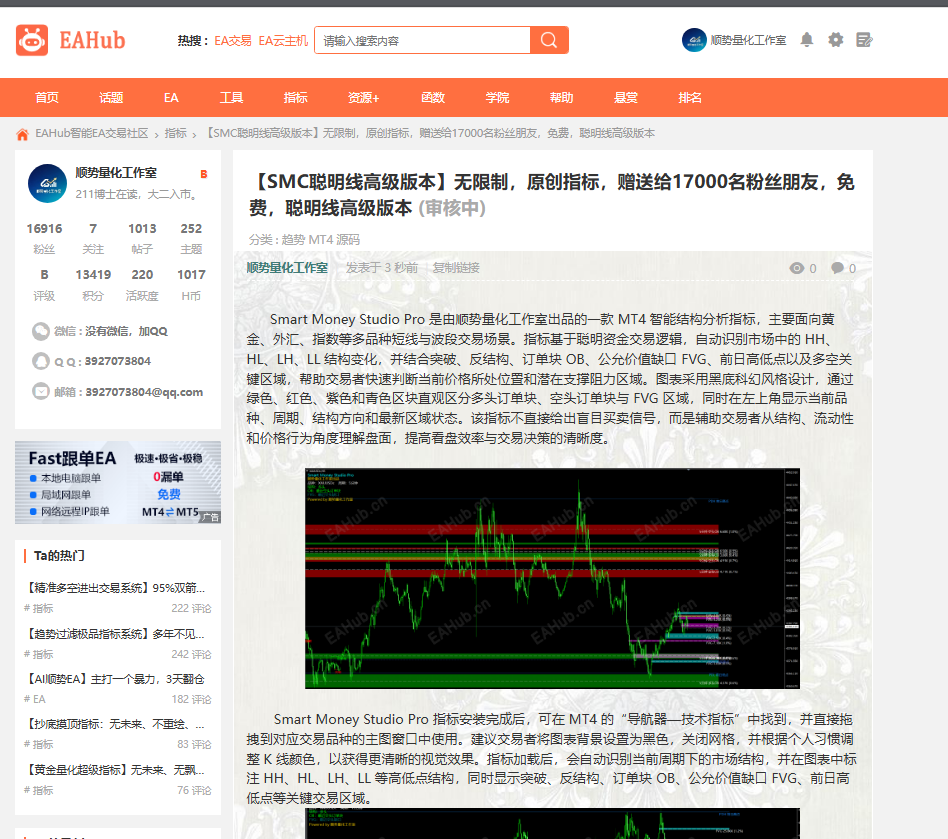Click the category line 趋势 MT4 源码
The width and height of the screenshot is (948, 839).
tap(320, 240)
